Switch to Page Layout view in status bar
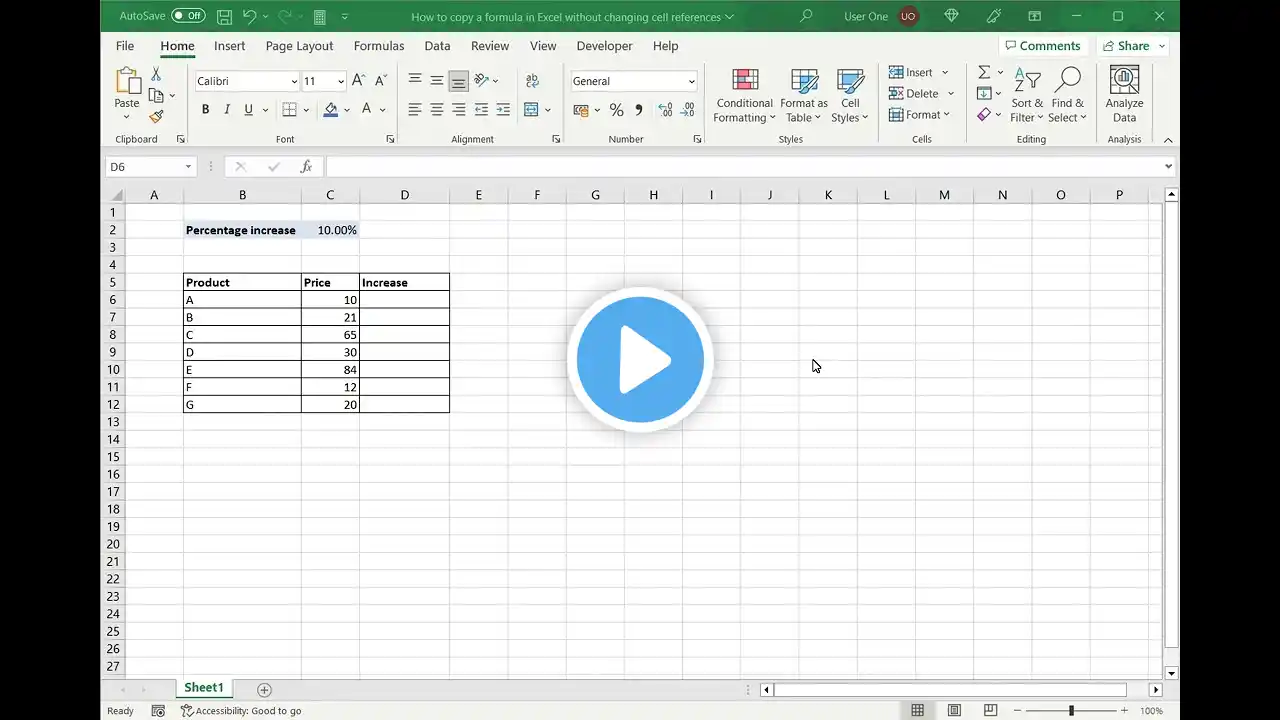Screen dimensions: 1280x720 (x=954, y=711)
